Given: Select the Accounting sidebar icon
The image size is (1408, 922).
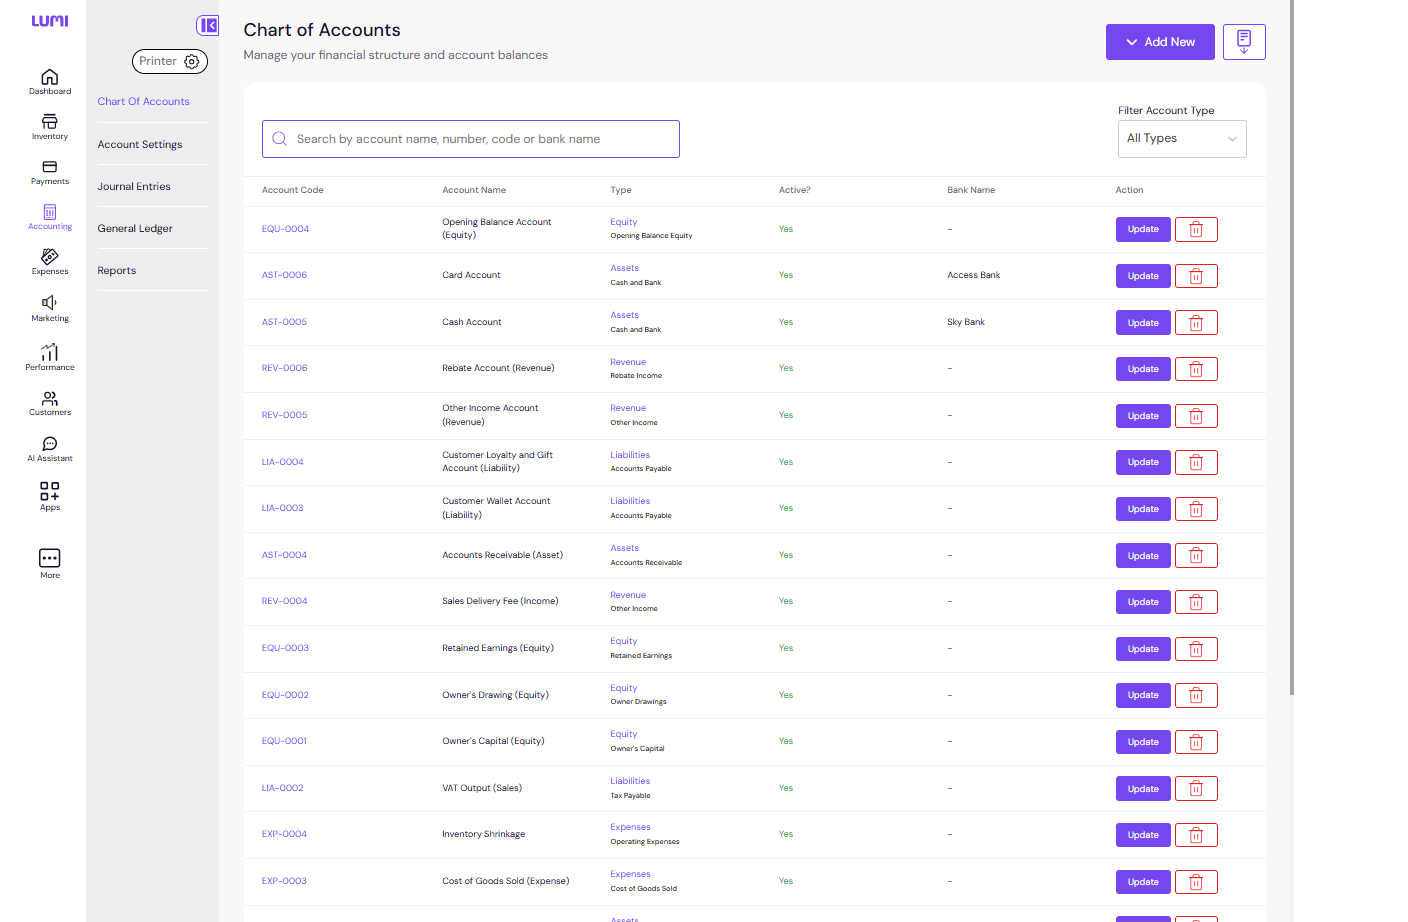Looking at the screenshot, I should [49, 217].
